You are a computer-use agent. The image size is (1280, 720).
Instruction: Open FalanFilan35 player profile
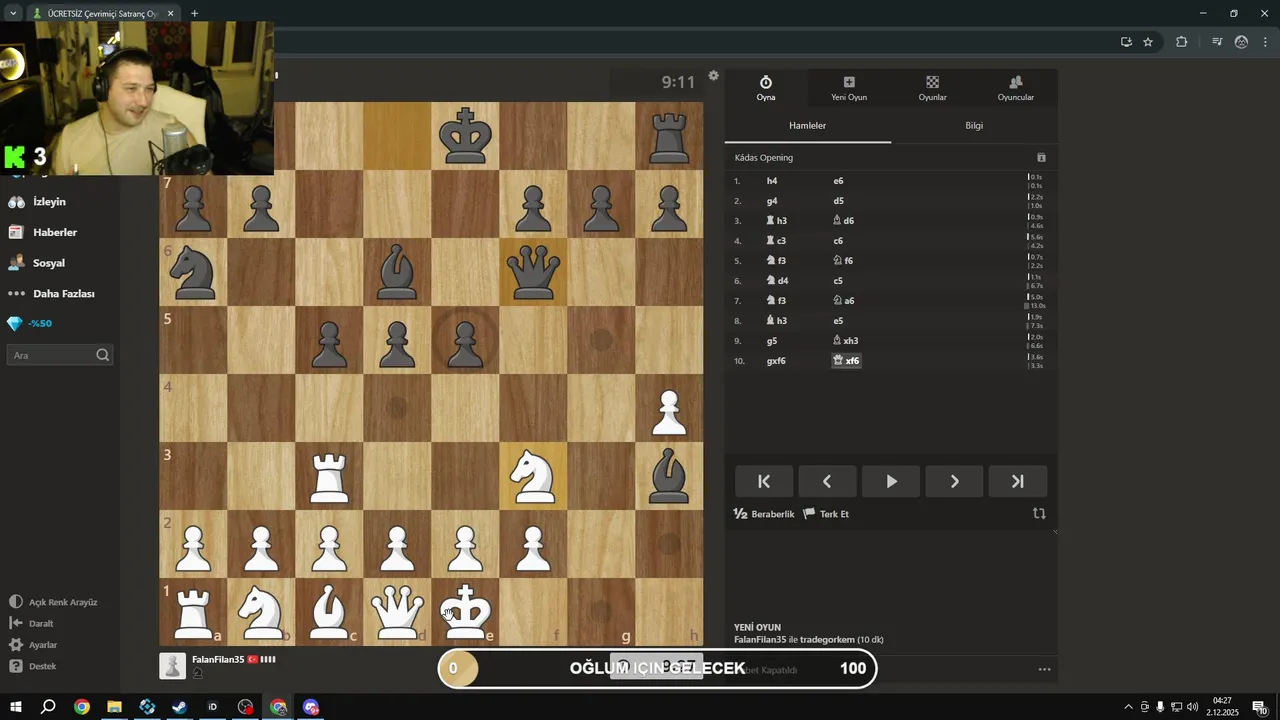[219, 660]
